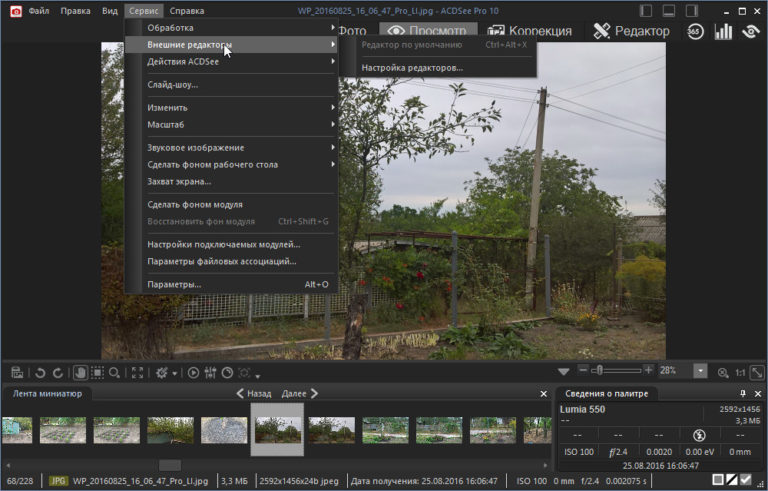This screenshot has height=491, width=768.
Task: Open the zoom percentage dropdown
Action: (700, 371)
